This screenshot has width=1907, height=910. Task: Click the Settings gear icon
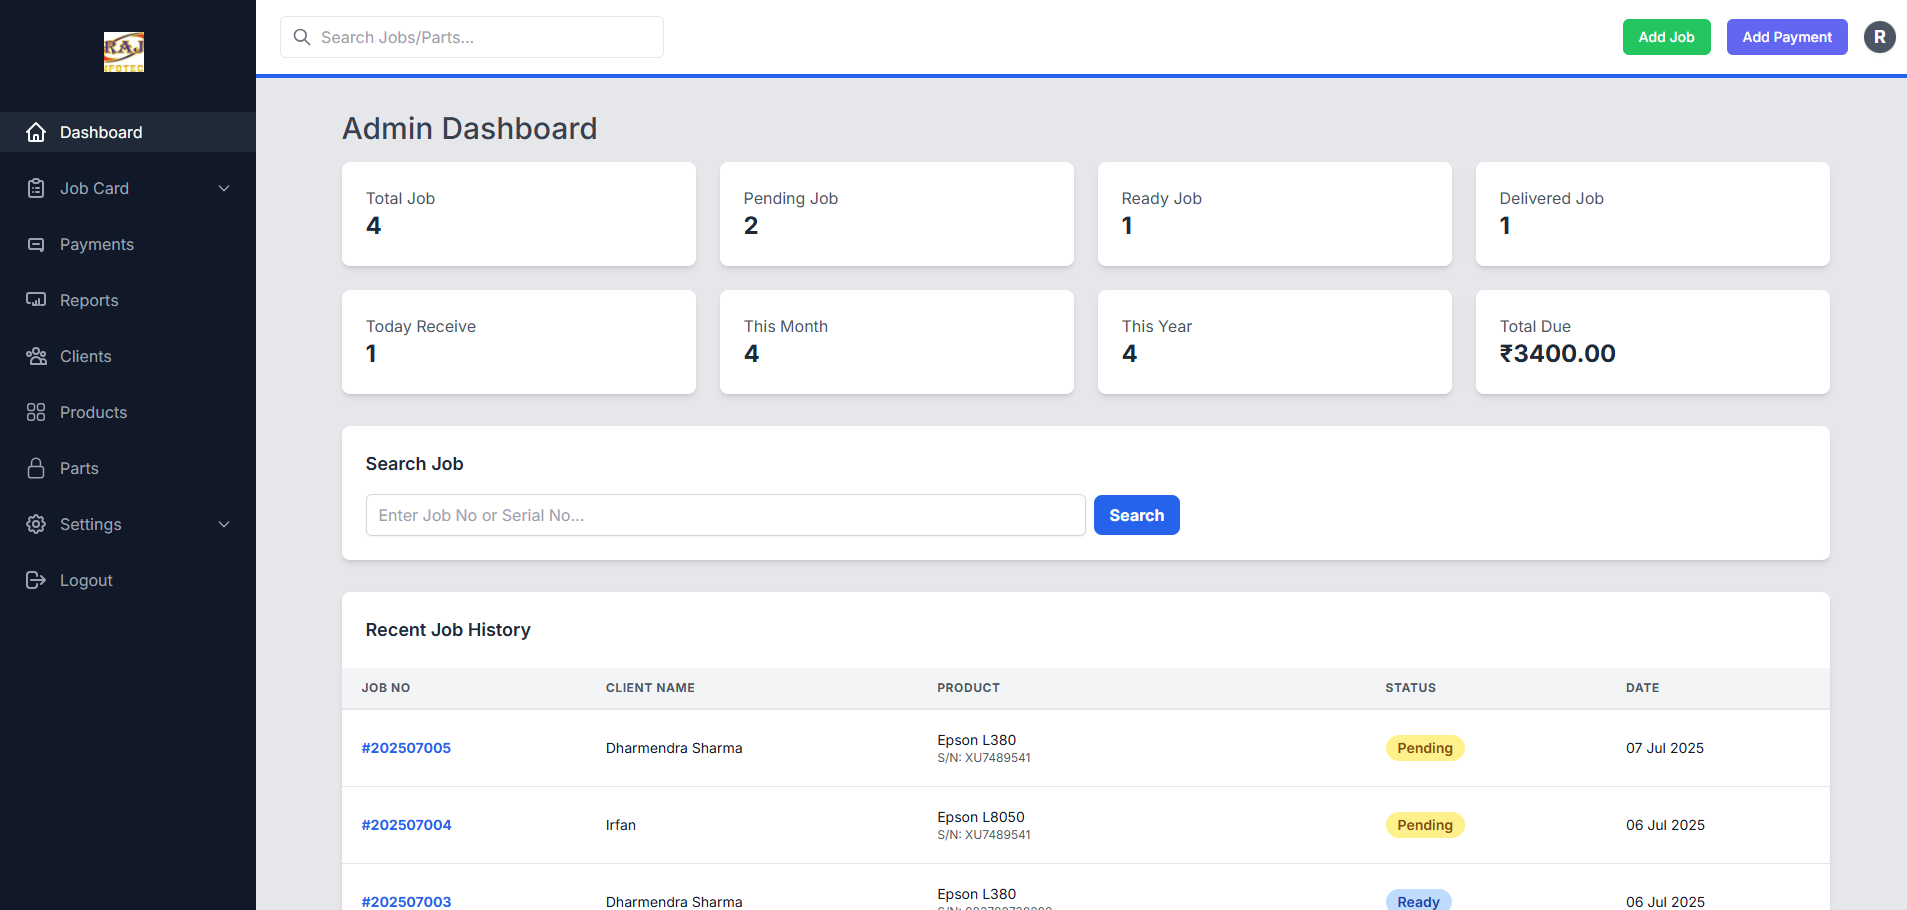coord(36,524)
